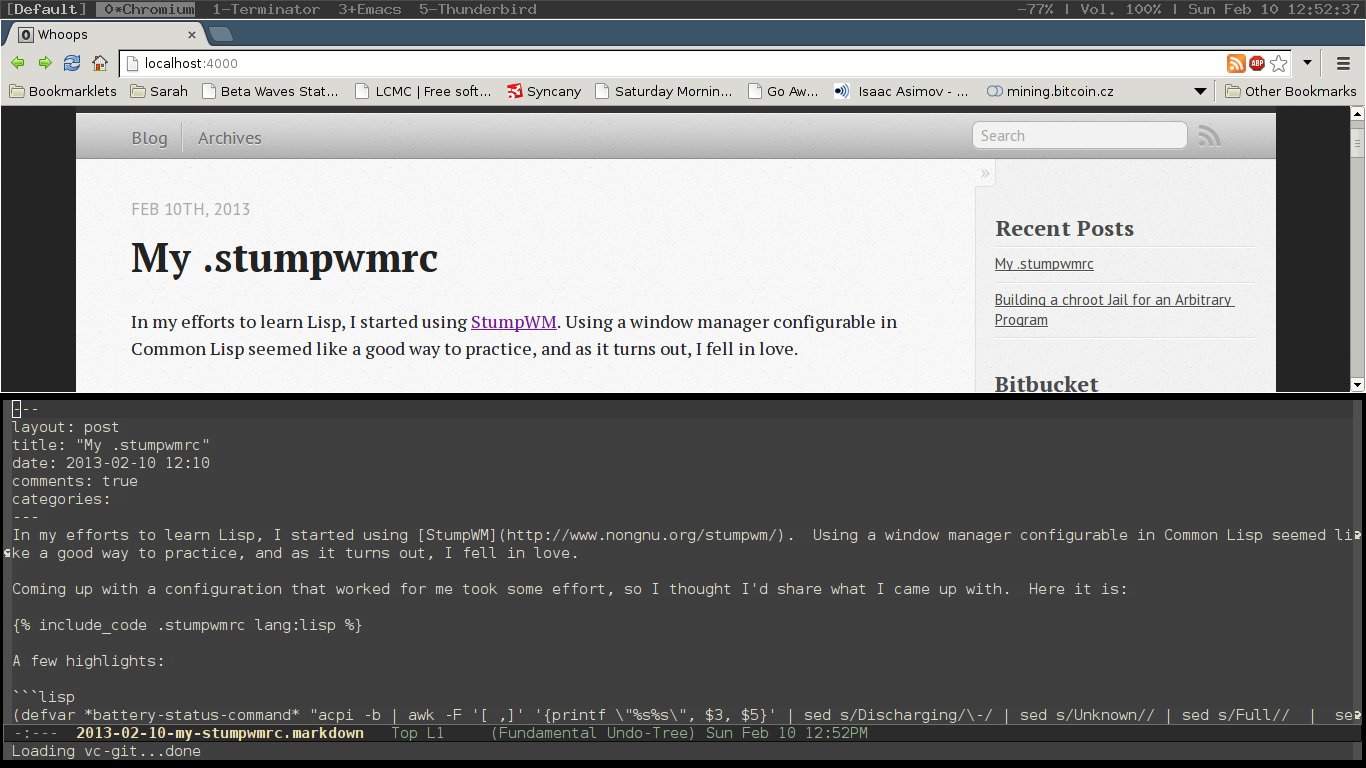The height and width of the screenshot is (768, 1366).
Task: Click the 'categories:' line in Emacs
Action: pyautogui.click(x=61, y=499)
